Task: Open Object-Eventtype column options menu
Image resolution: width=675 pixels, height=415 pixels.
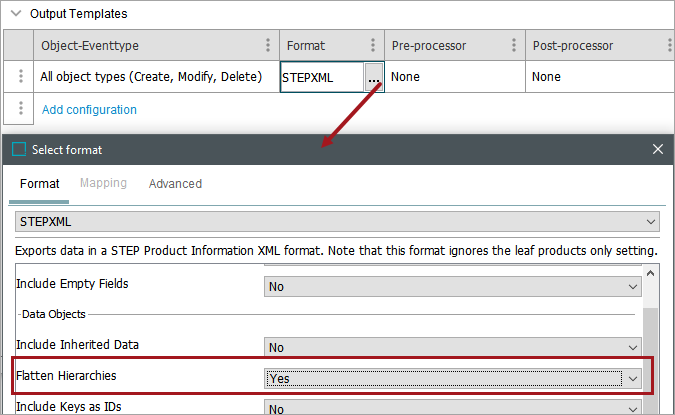Action: [x=268, y=46]
